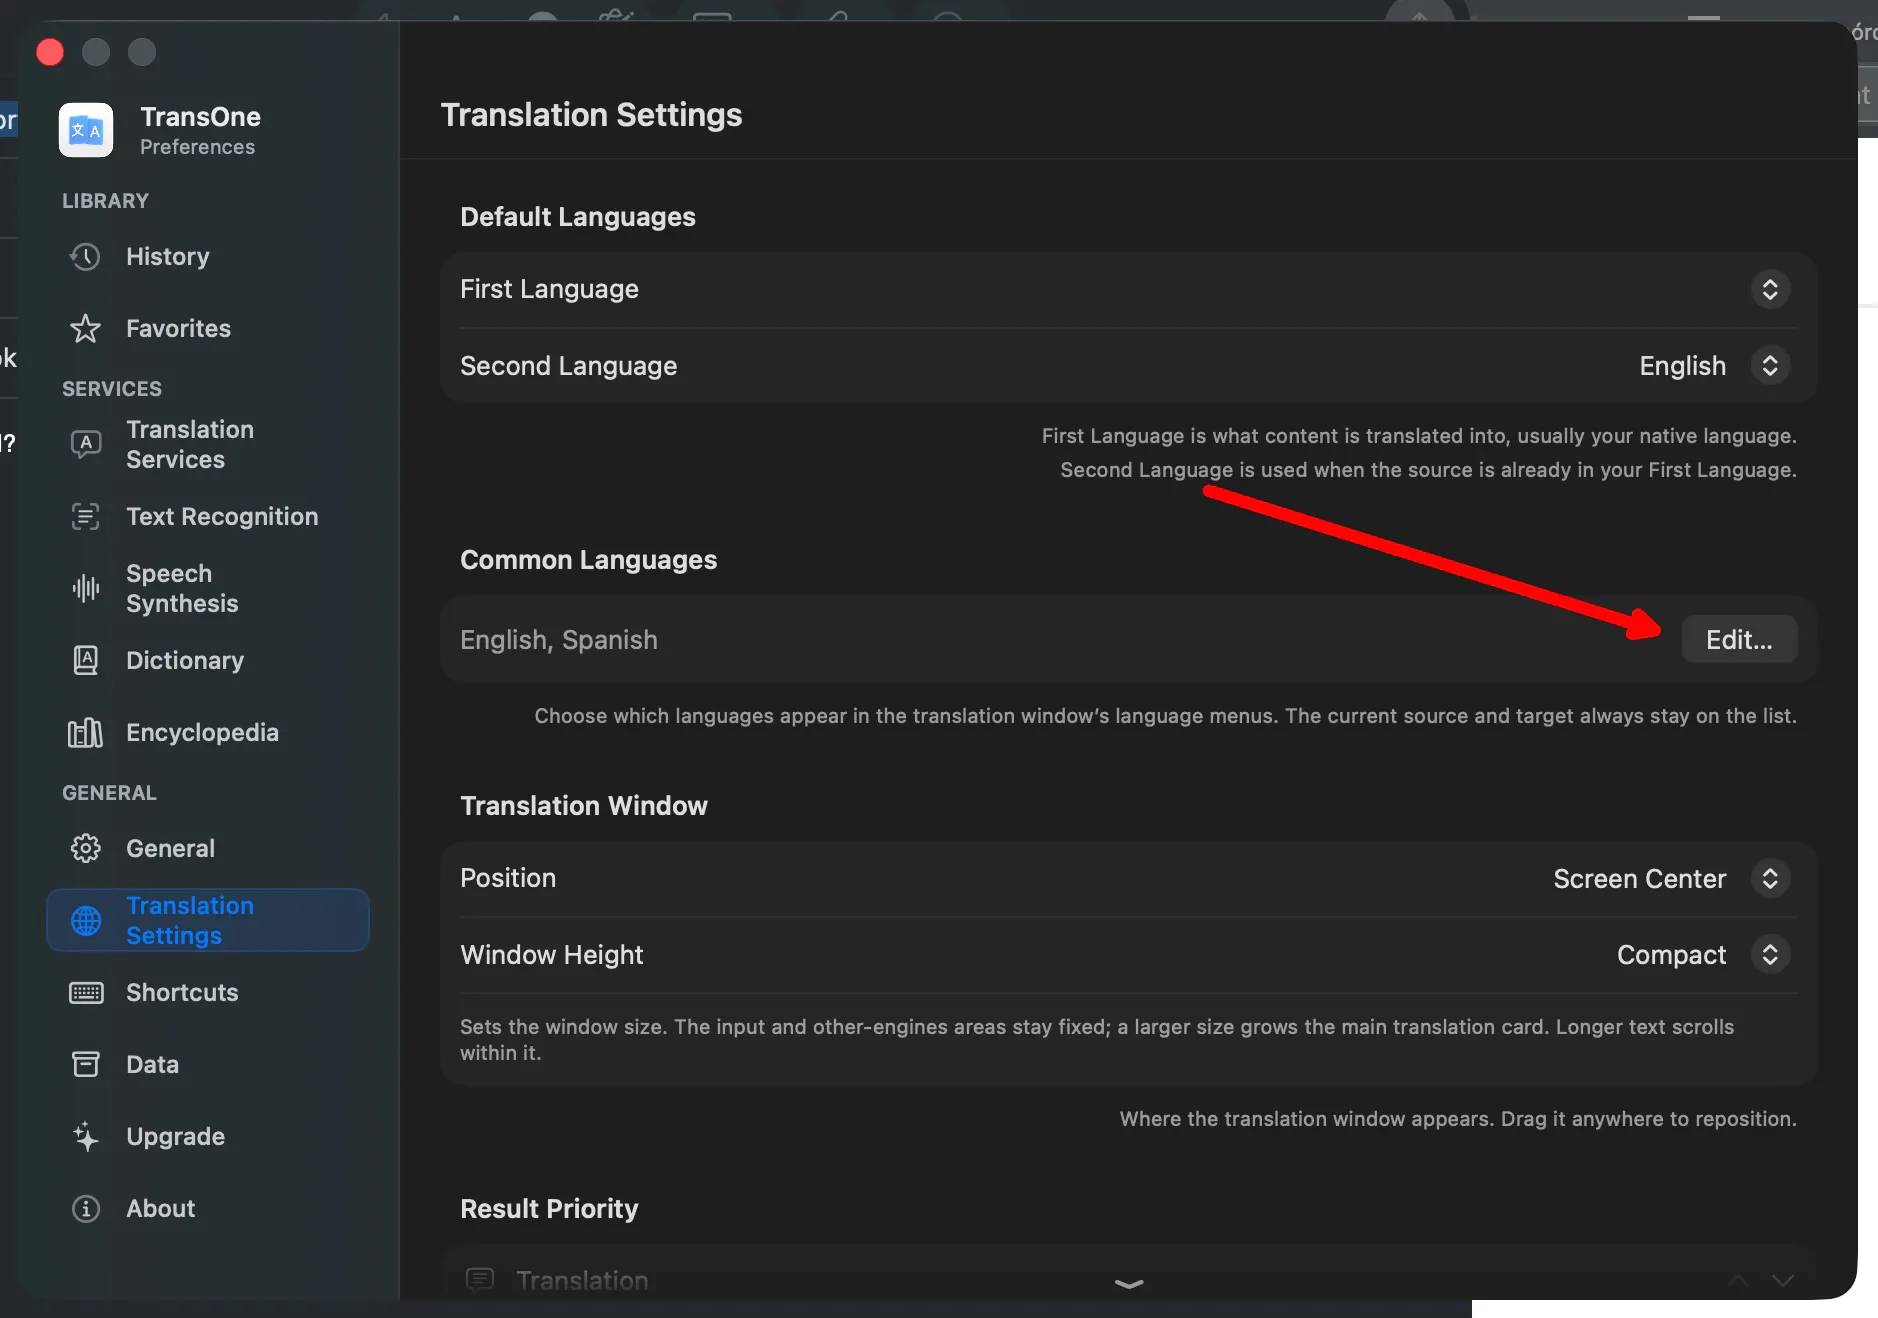Click the Common Languages heading
1878x1318 pixels.
click(589, 560)
